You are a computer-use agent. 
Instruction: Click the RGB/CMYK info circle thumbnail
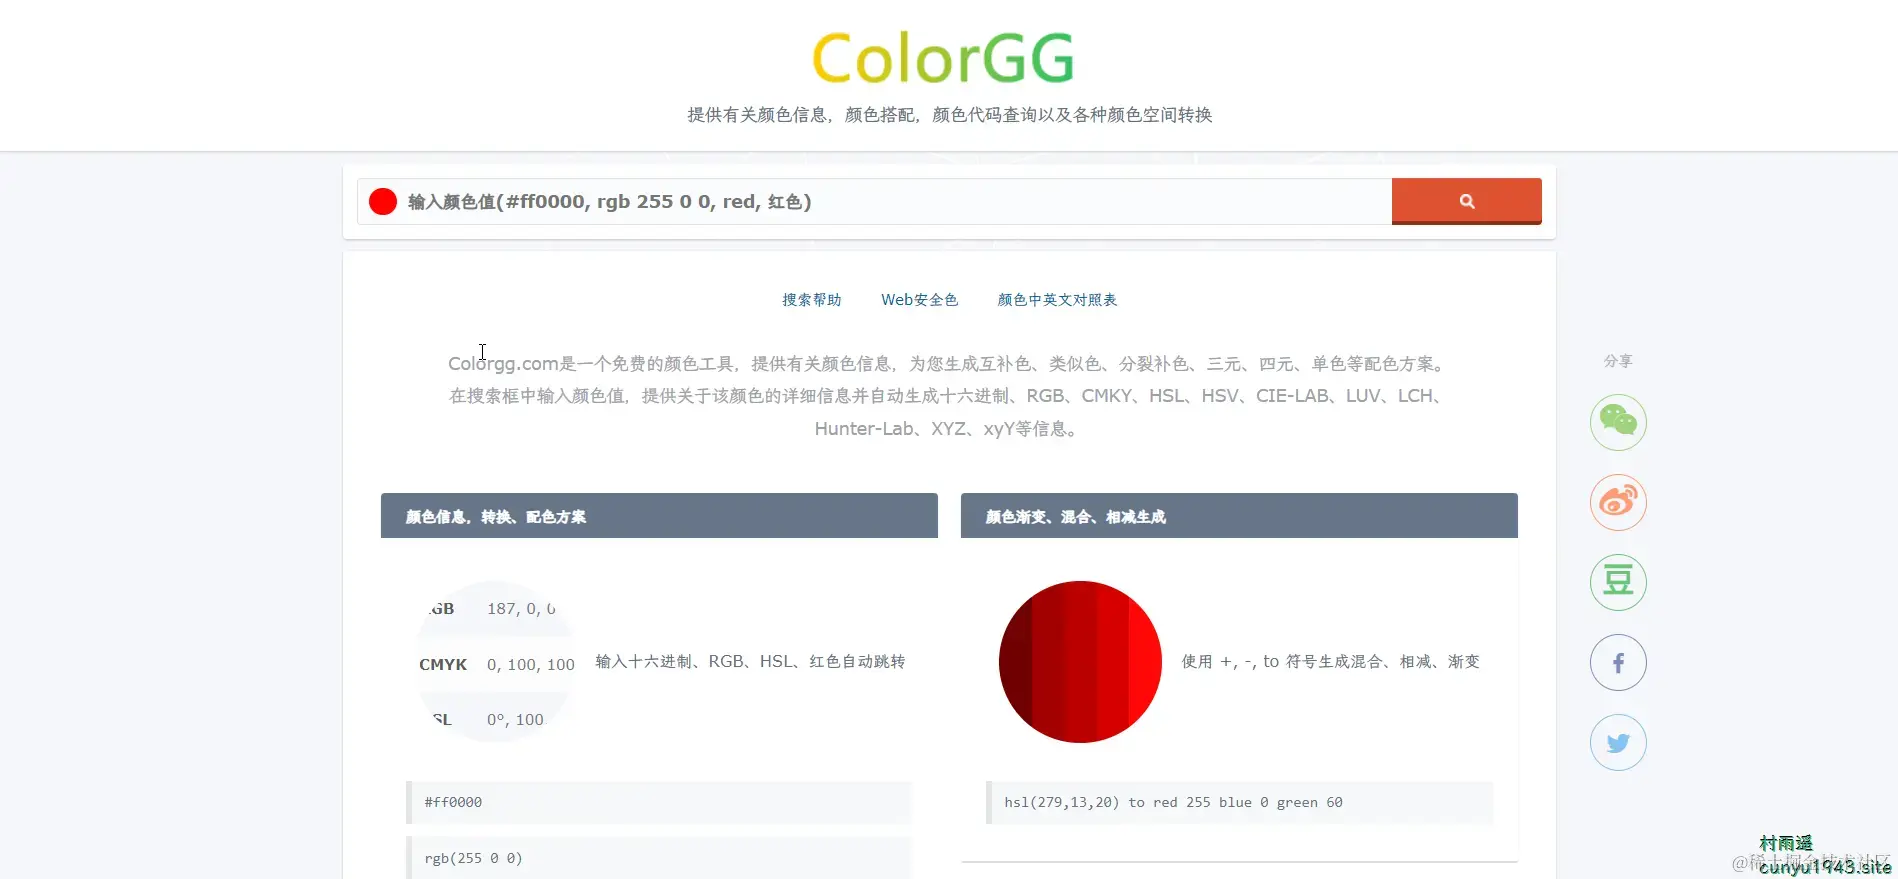[496, 662]
